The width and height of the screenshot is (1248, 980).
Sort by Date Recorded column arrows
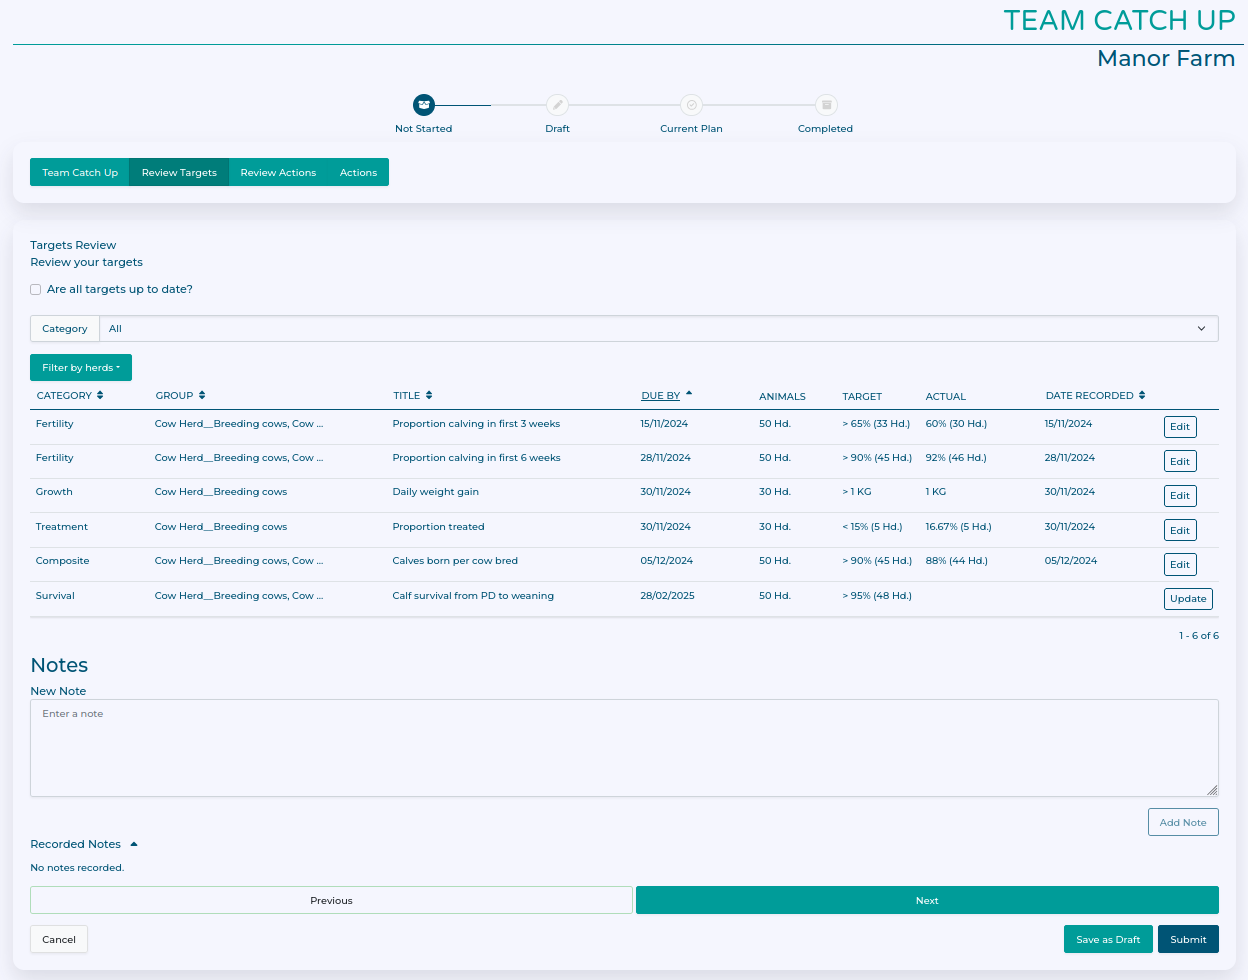tap(1142, 396)
